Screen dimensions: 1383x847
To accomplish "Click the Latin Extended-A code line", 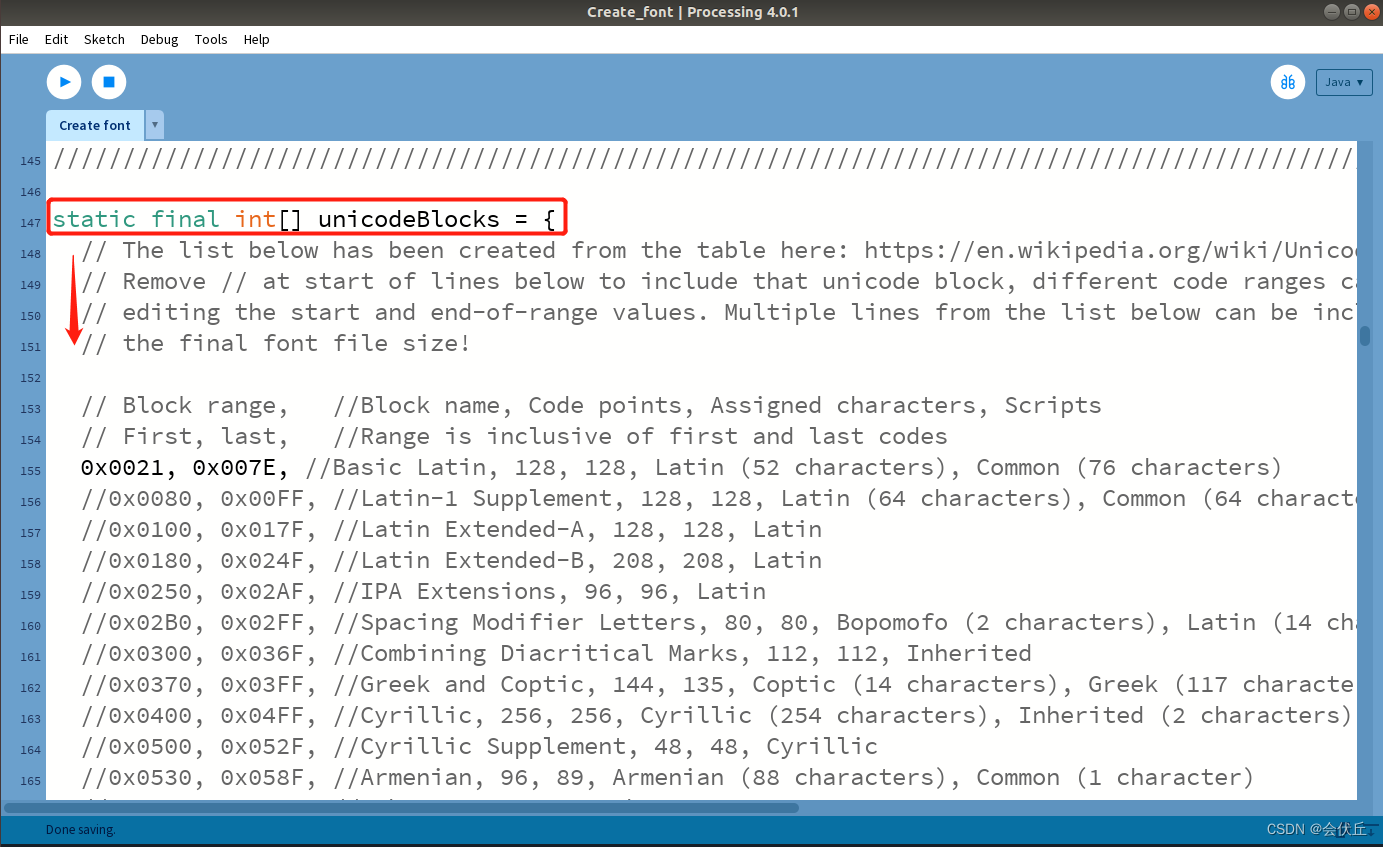I will [451, 529].
